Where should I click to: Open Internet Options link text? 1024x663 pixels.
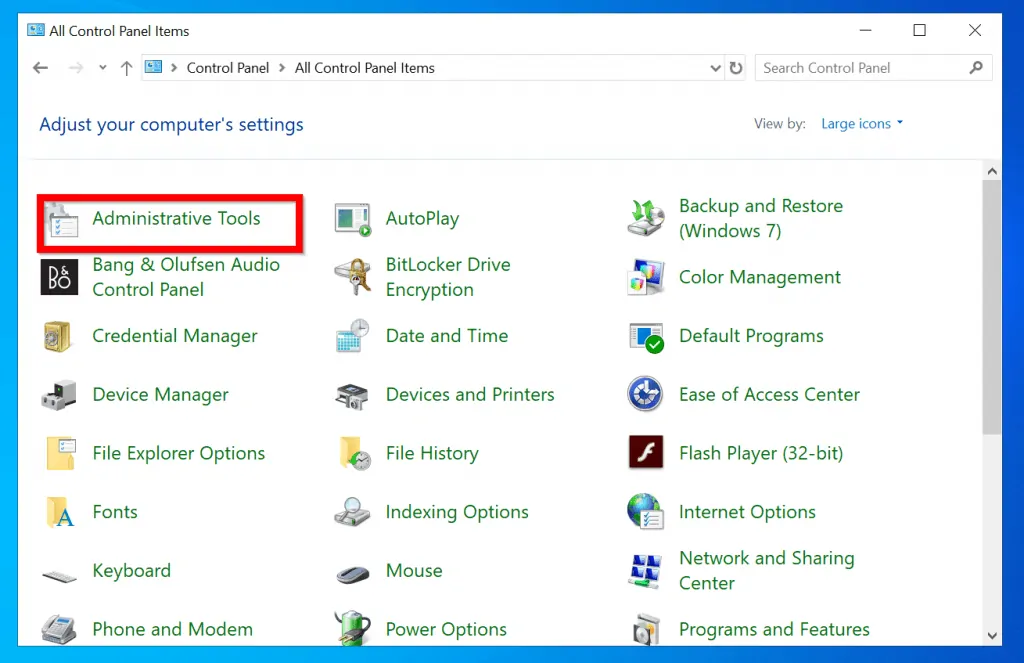click(747, 512)
